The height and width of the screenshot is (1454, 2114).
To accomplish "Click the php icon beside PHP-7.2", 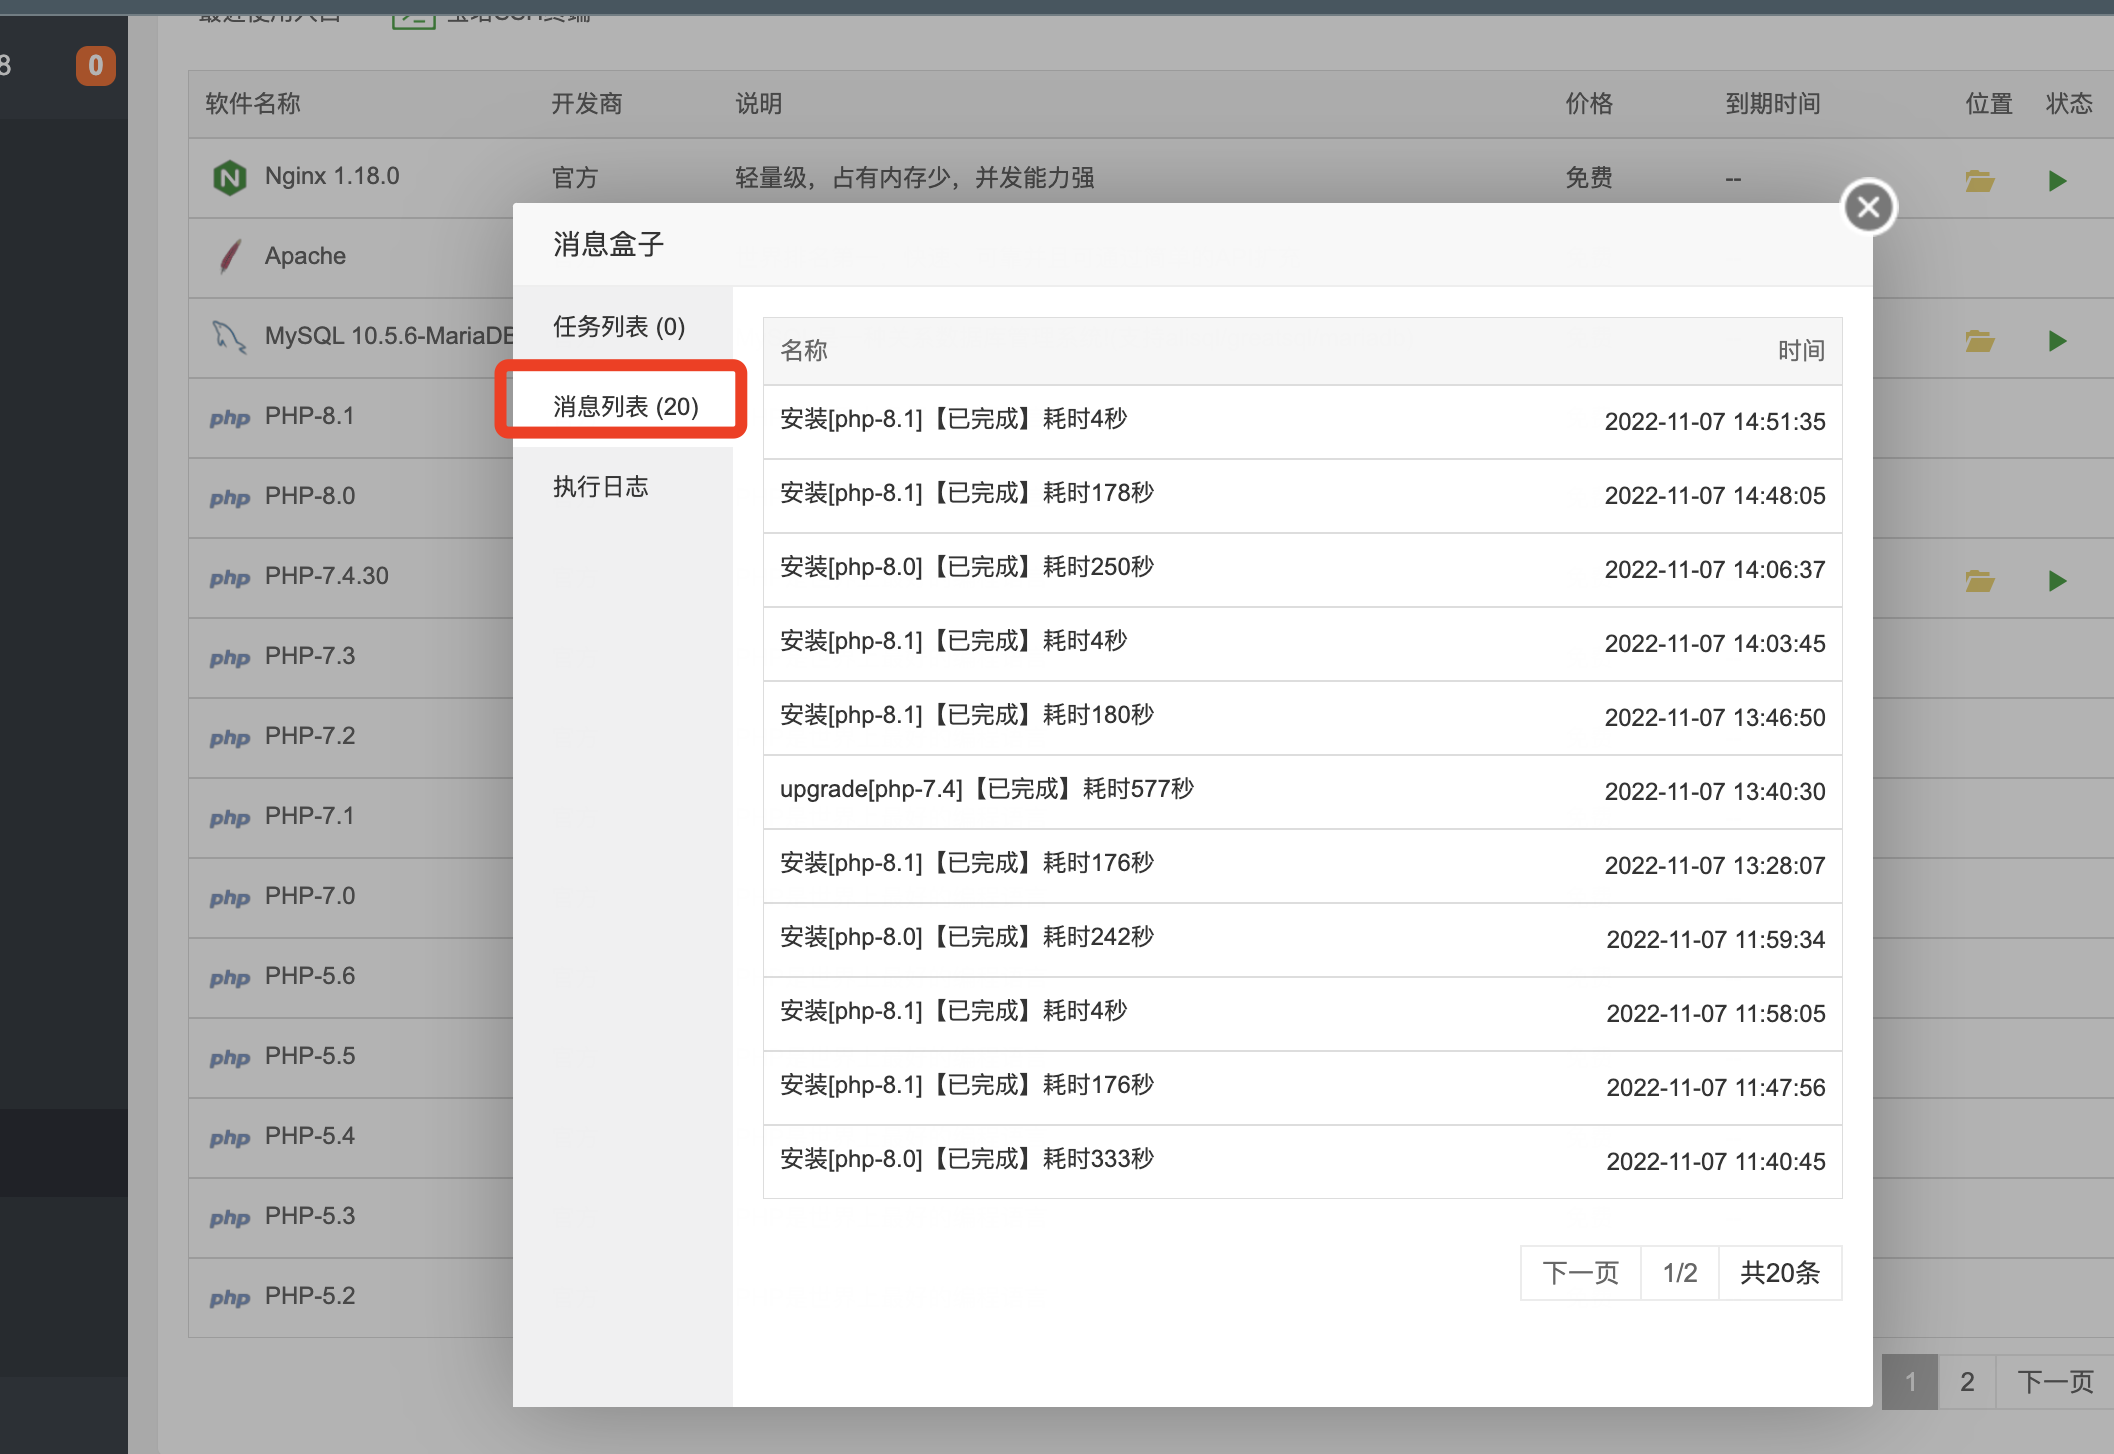I will coord(230,738).
